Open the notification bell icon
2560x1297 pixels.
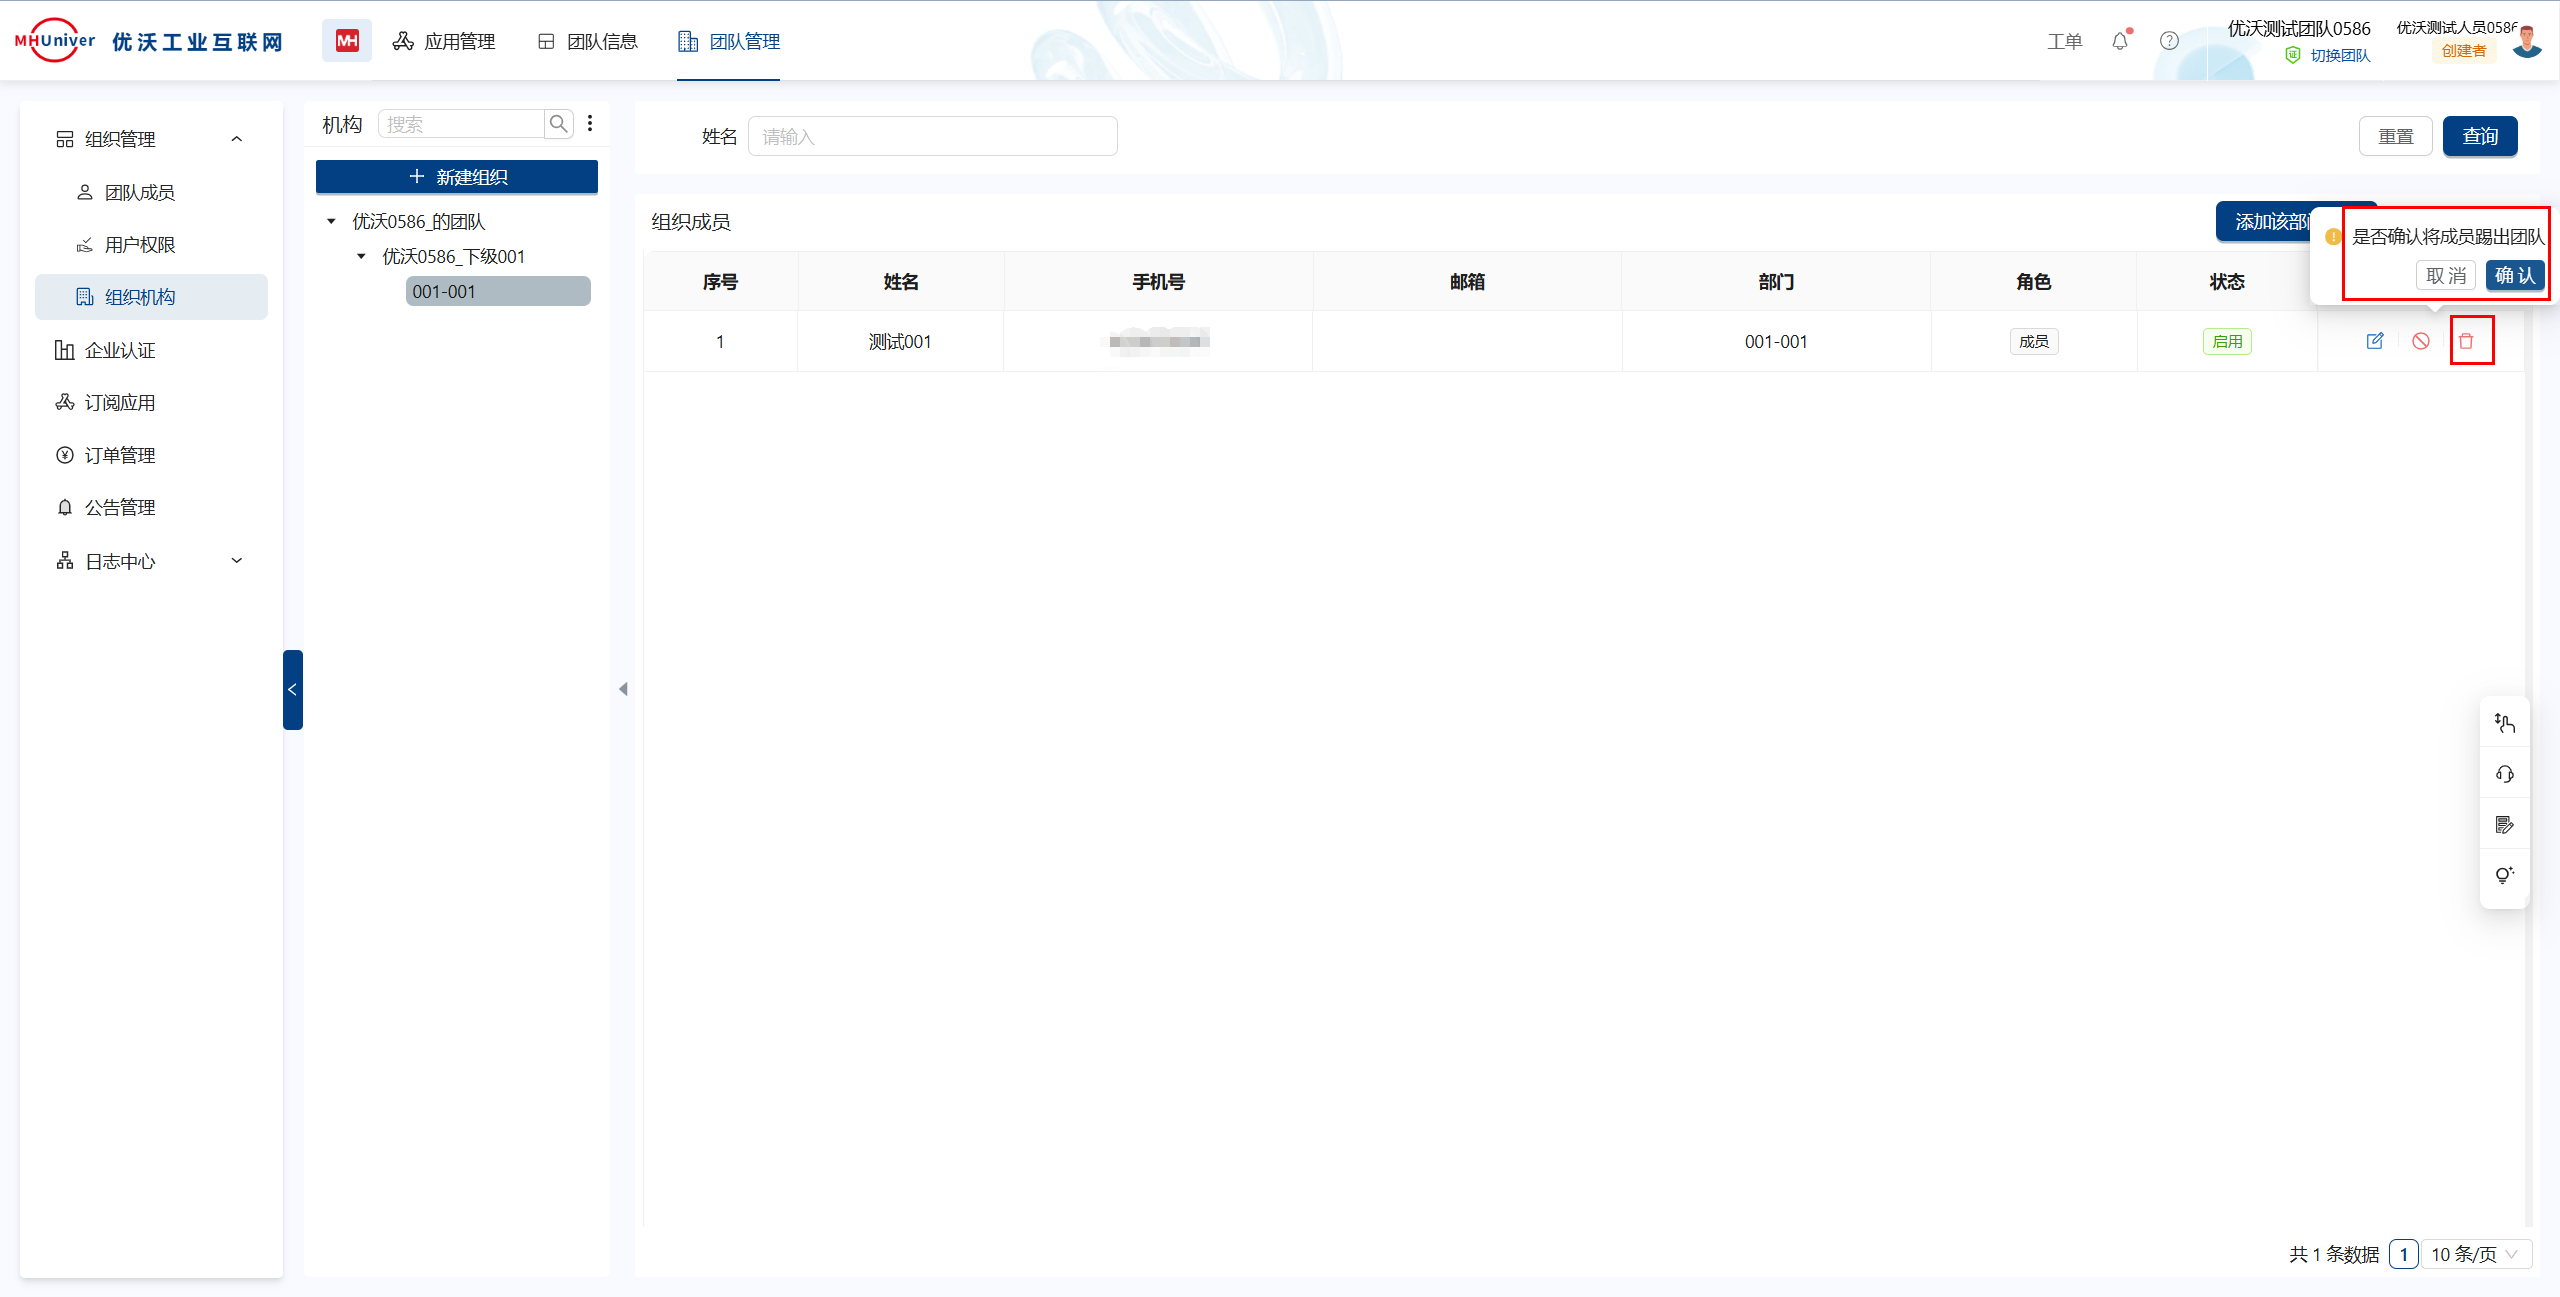point(2119,41)
